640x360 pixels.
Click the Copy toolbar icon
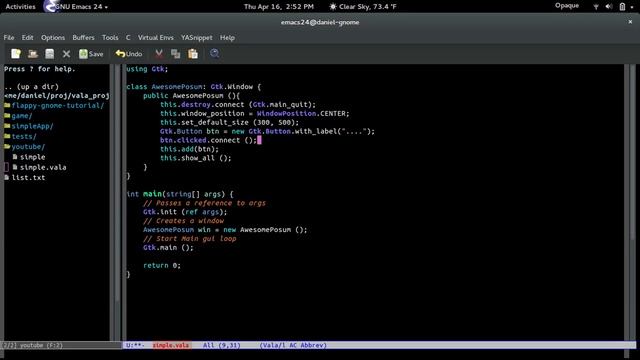click(176, 53)
